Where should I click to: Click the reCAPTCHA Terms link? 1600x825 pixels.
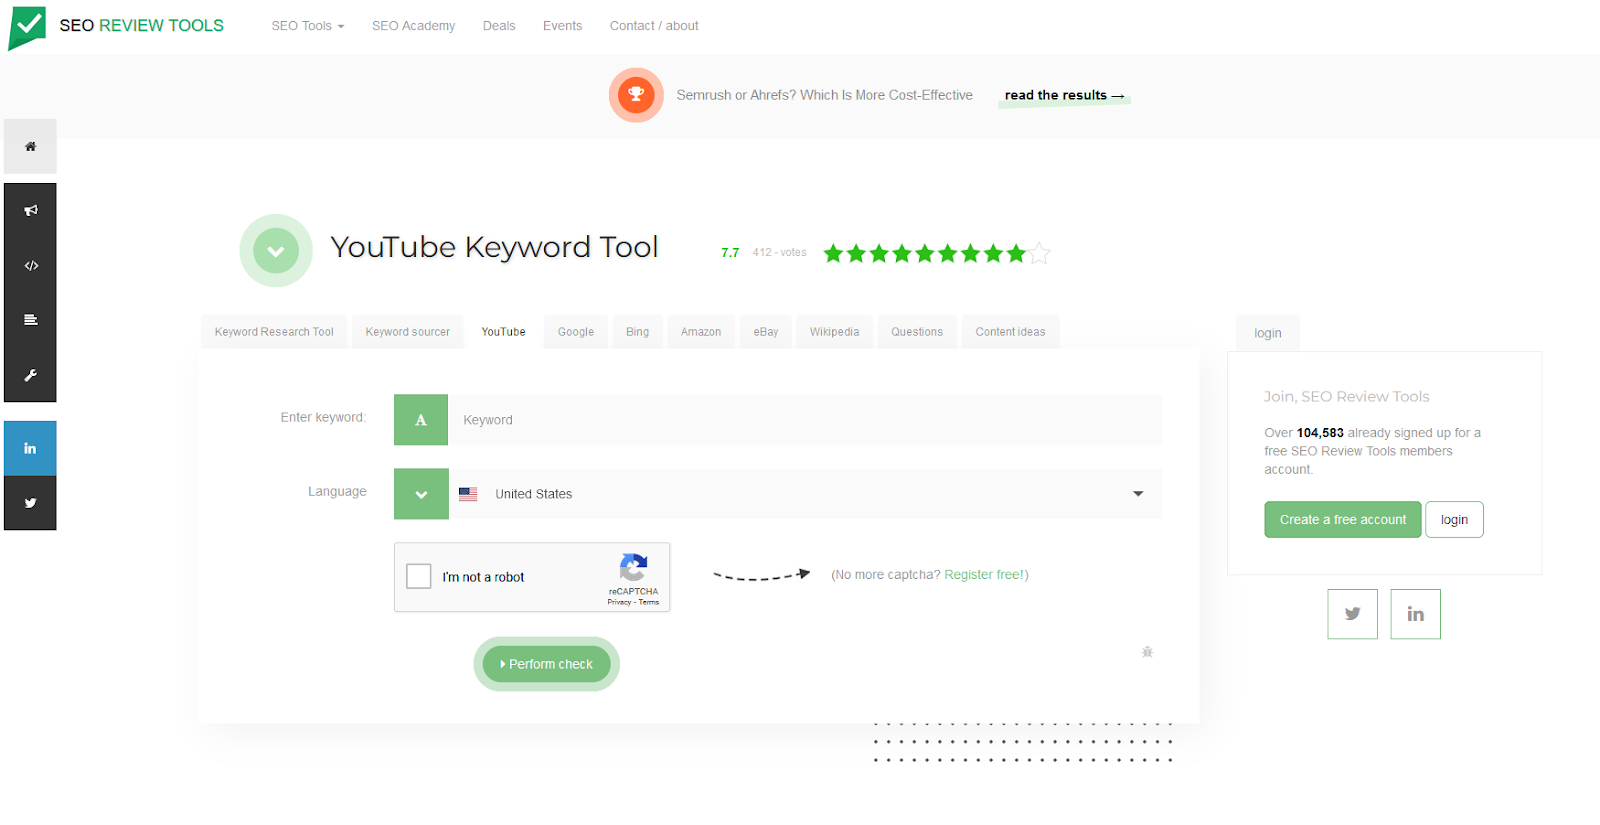click(x=649, y=602)
